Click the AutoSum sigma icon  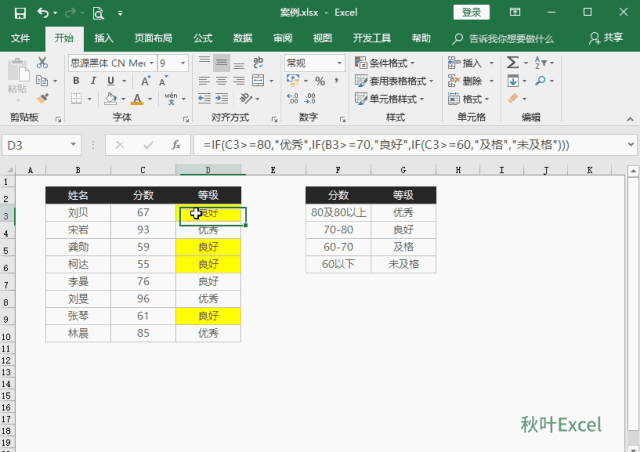[x=513, y=62]
